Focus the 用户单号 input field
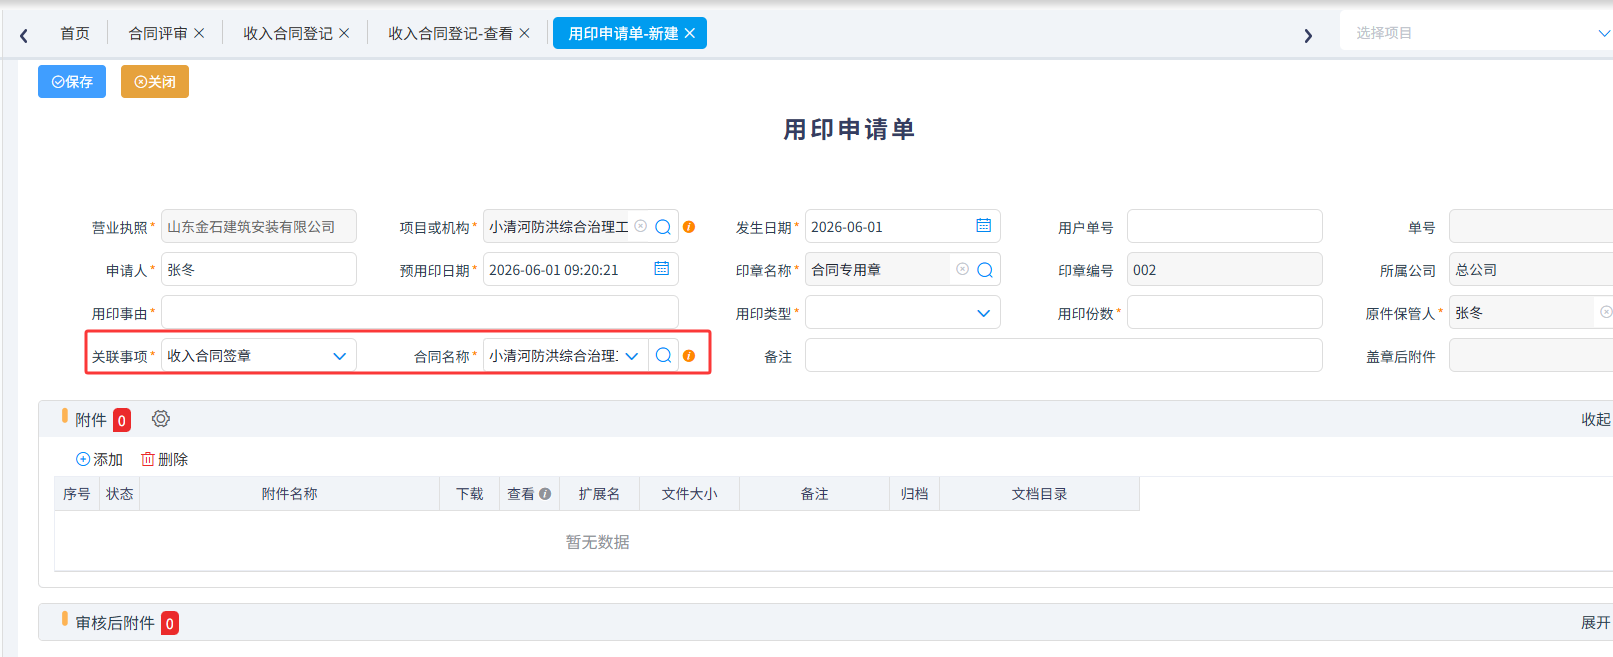The image size is (1613, 657). [x=1225, y=226]
